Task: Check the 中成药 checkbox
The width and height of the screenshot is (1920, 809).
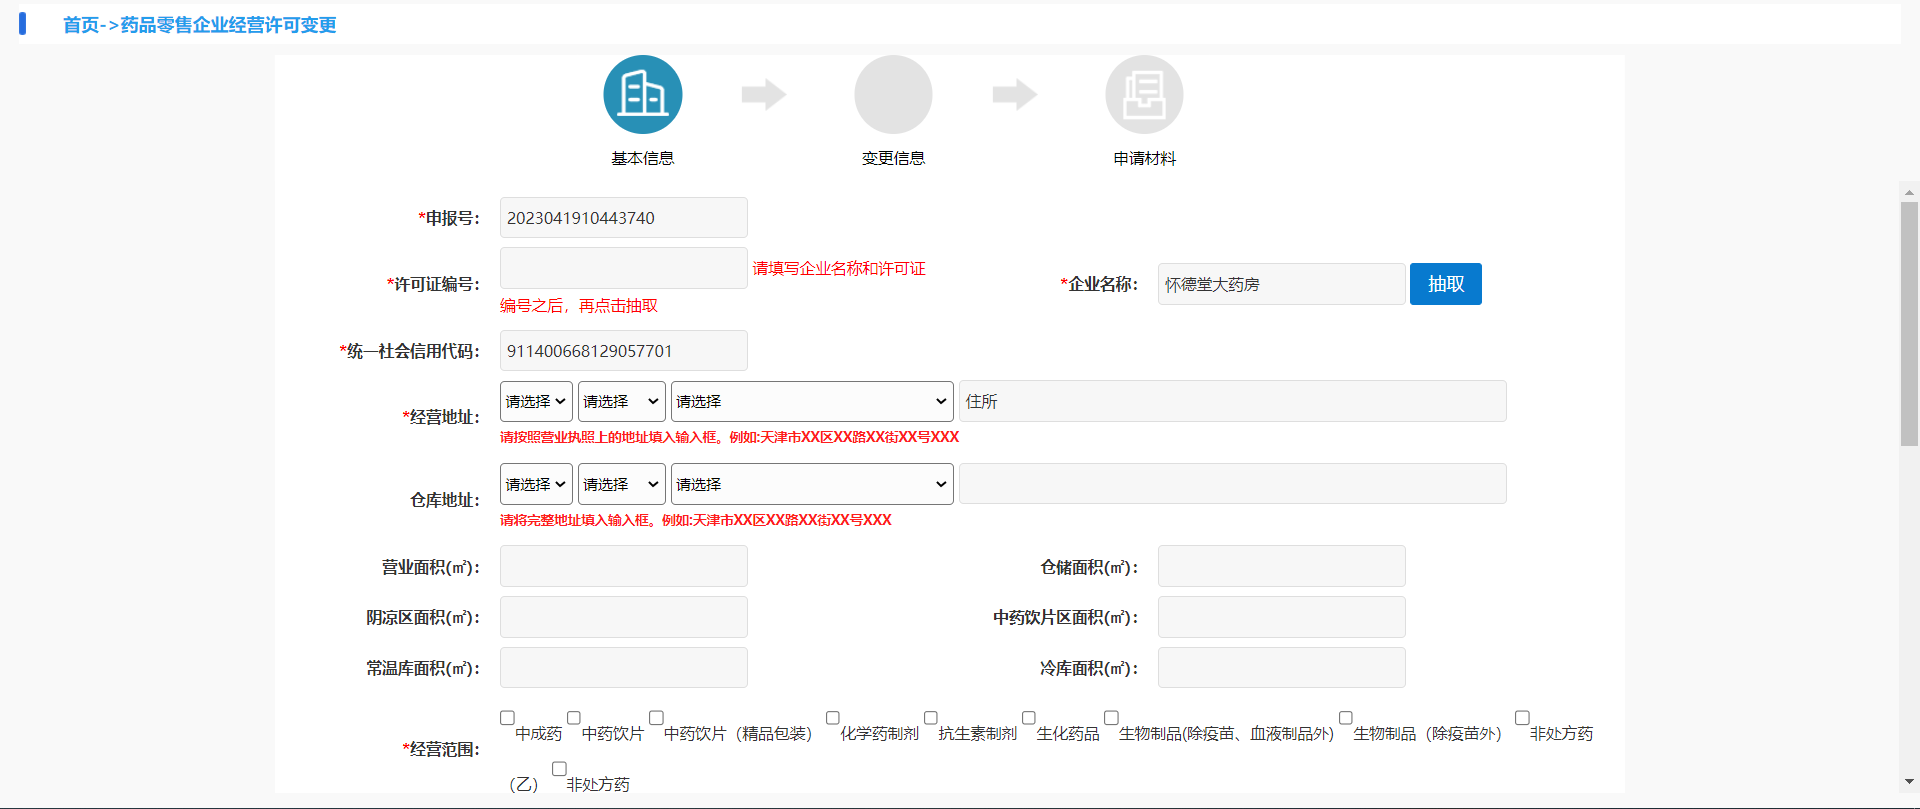Action: [x=507, y=718]
